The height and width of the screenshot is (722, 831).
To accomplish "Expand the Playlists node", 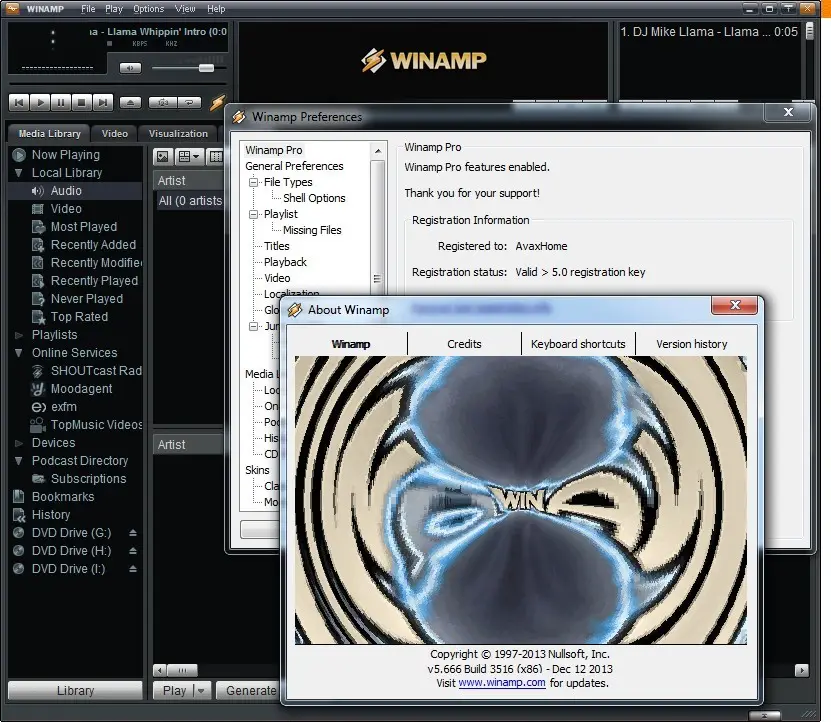I will click(x=19, y=335).
